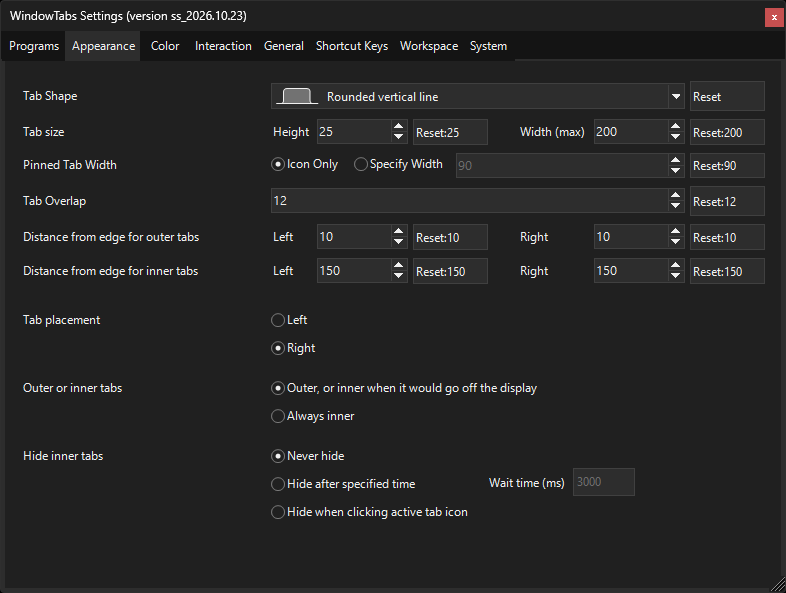Screen dimensions: 786x593
Task: Select the Appearance tab
Action: click(x=103, y=46)
